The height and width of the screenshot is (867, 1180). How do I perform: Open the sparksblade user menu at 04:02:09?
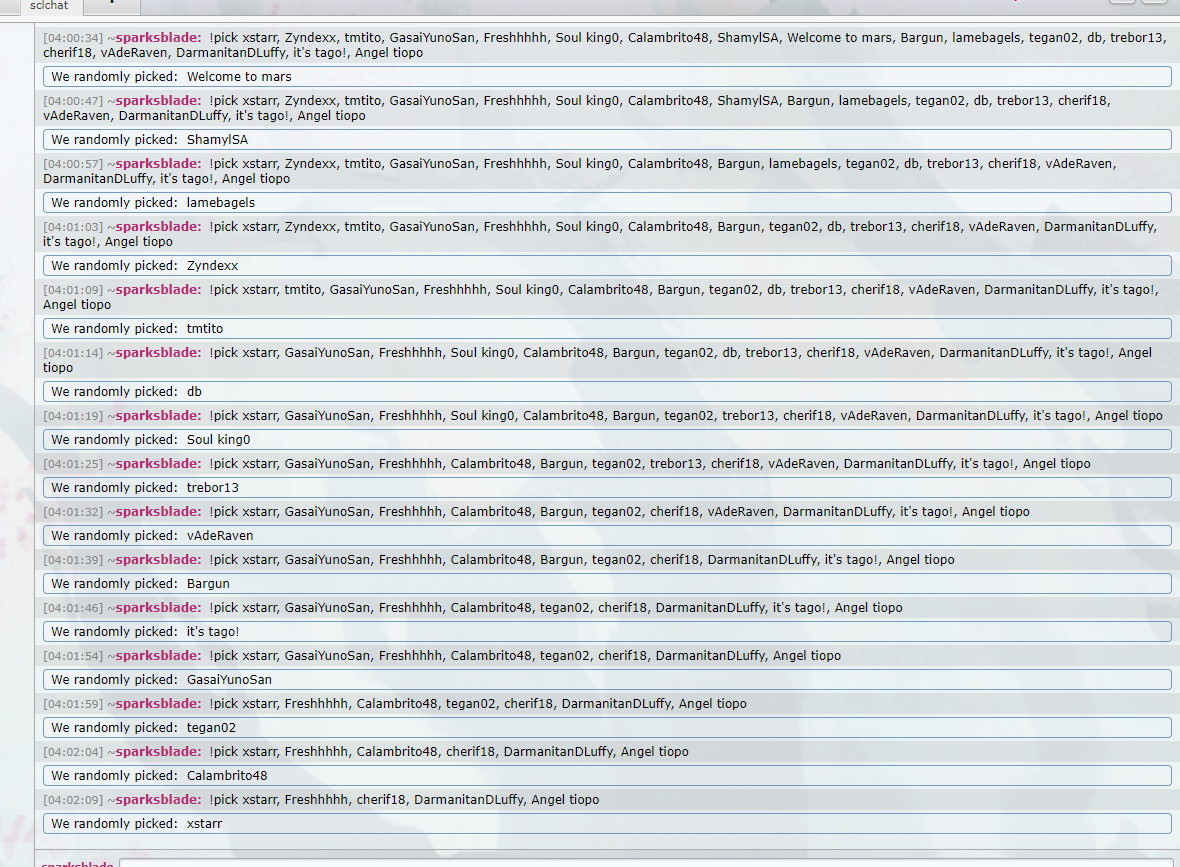[x=158, y=800]
